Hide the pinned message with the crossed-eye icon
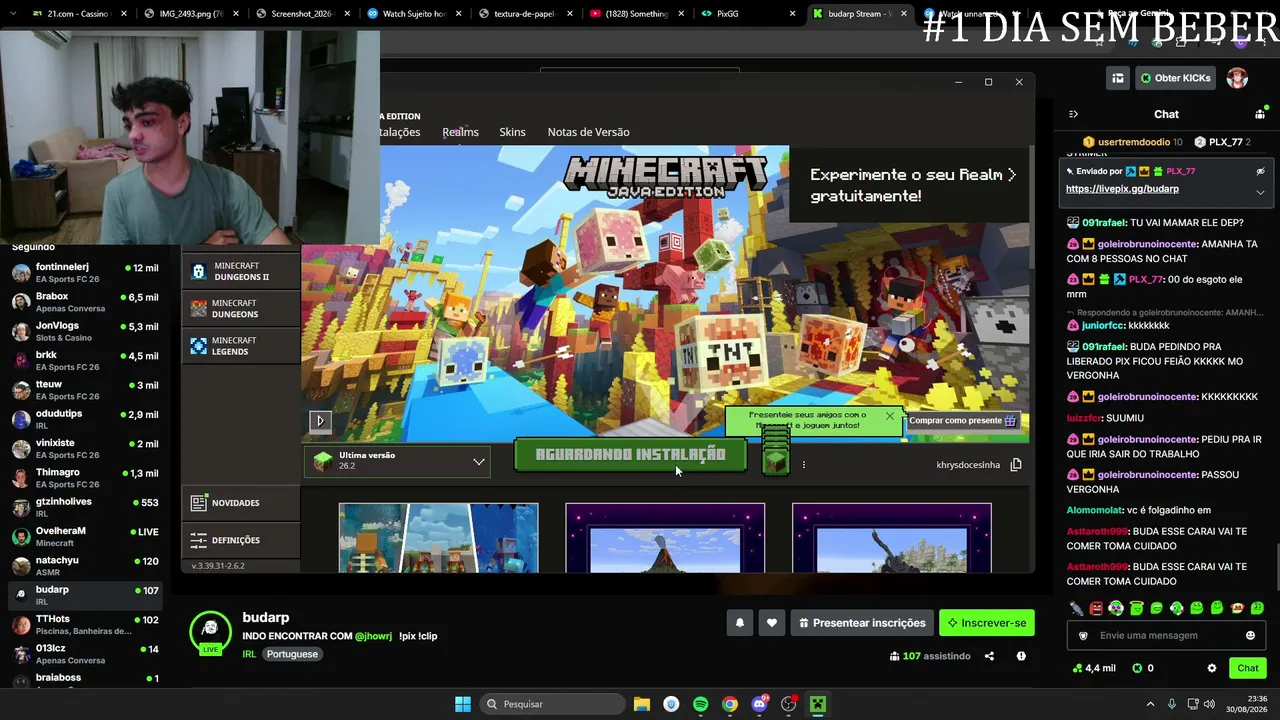Viewport: 1280px width, 720px height. 1260,171
